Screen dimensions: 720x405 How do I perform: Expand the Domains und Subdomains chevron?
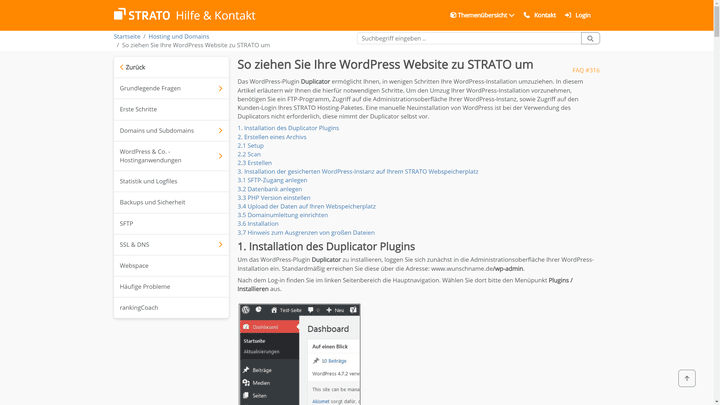click(220, 130)
